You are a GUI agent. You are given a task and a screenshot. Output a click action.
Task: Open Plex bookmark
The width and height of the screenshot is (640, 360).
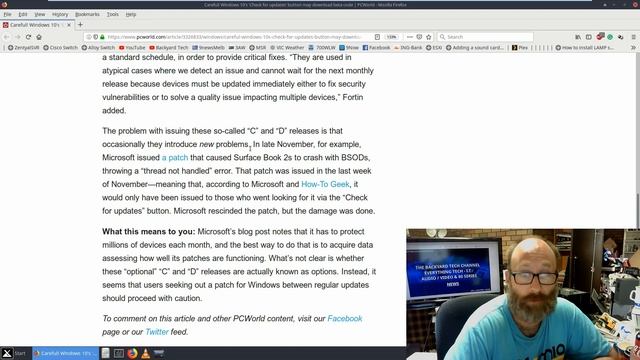pyautogui.click(x=520, y=48)
